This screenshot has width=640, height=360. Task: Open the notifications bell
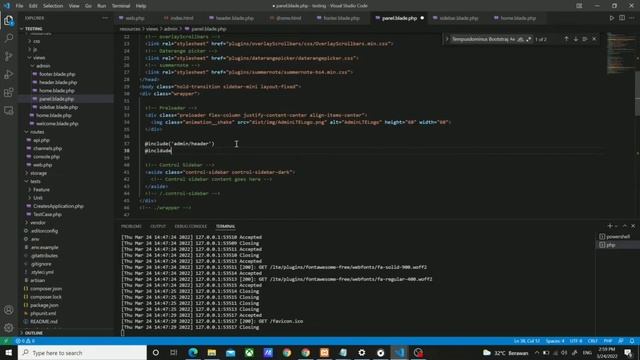click(632, 341)
